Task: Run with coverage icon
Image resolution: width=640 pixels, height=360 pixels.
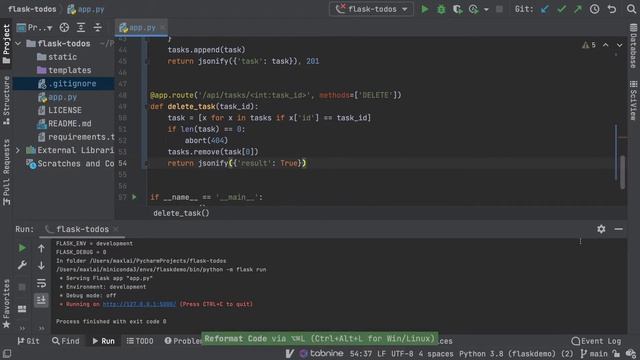Action: click(458, 9)
